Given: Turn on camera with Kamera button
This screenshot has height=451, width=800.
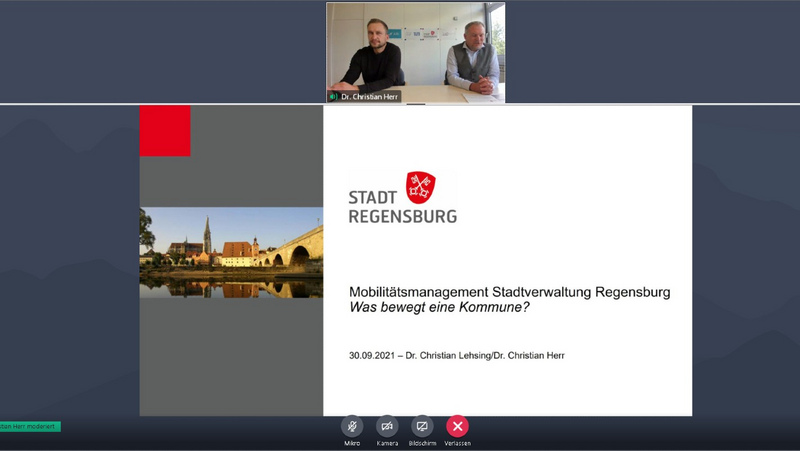Looking at the screenshot, I should click(x=387, y=426).
